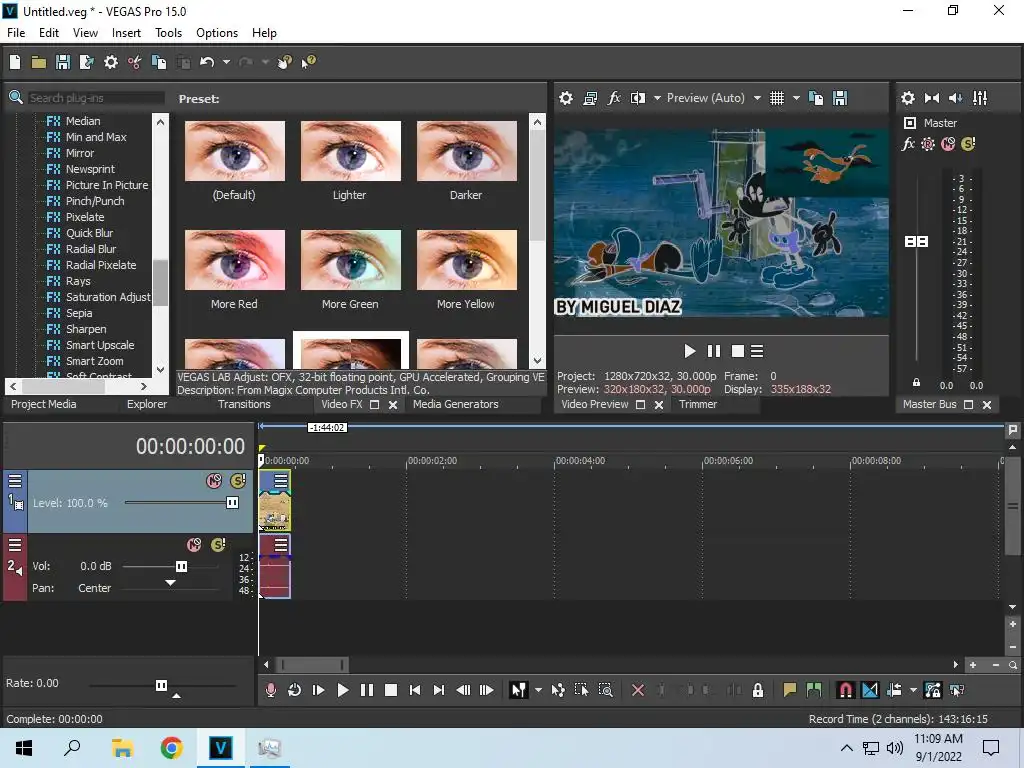1024x768 pixels.
Task: Click video track Level slider handle
Action: coord(232,502)
